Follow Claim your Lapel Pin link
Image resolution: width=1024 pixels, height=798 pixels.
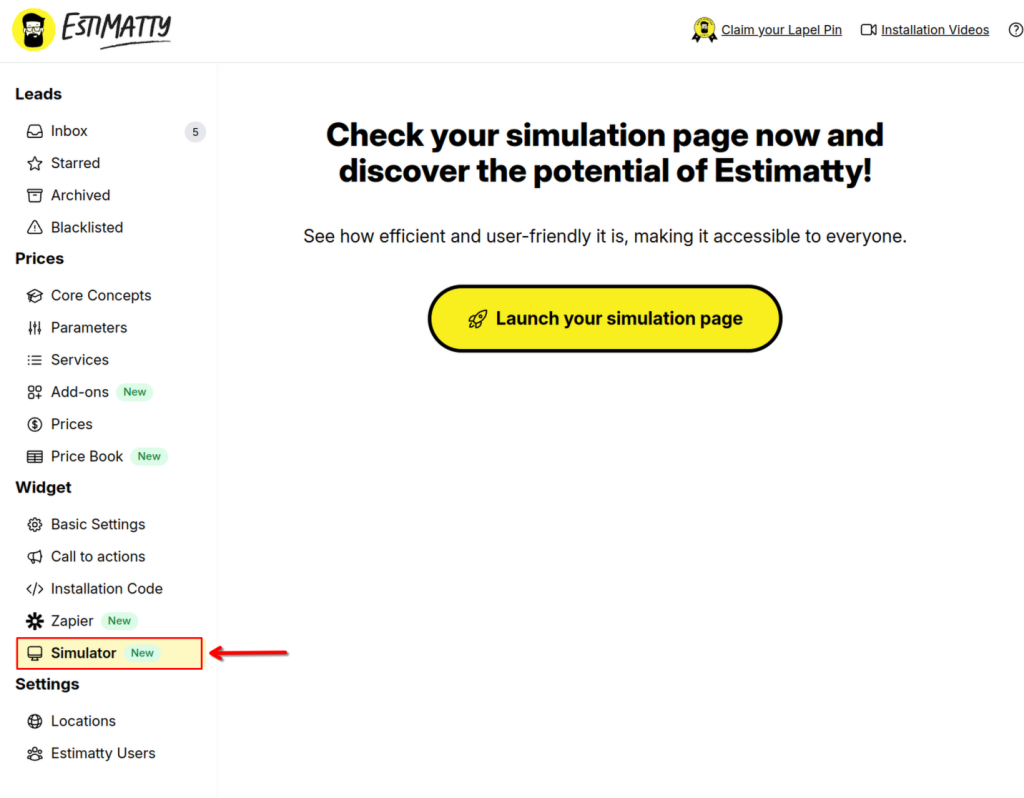[781, 30]
